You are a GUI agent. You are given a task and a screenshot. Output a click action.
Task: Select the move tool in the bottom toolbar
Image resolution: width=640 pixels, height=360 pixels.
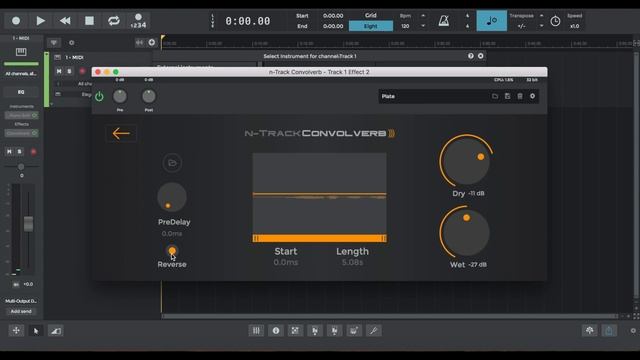(16, 331)
